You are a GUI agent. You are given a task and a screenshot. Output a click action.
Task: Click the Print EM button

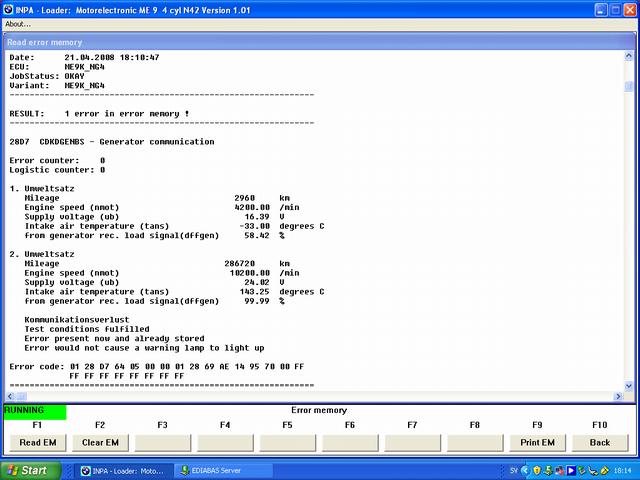[x=538, y=442]
